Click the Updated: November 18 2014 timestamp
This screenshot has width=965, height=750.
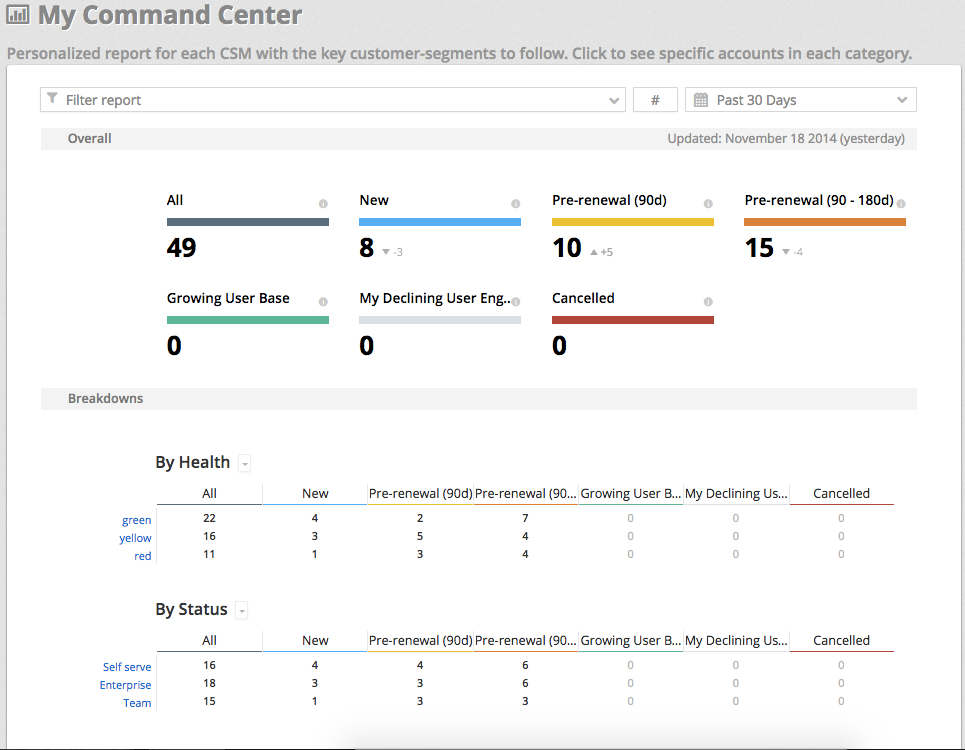coord(786,138)
